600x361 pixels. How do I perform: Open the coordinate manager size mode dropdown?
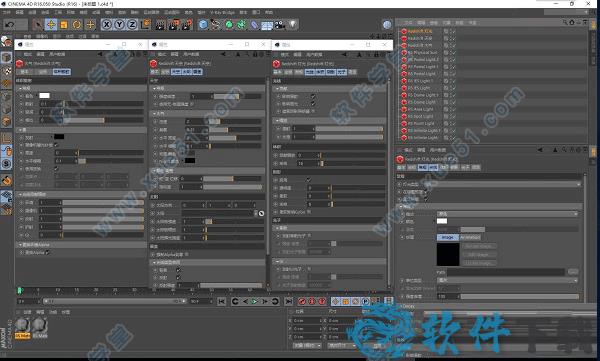[x=342, y=346]
